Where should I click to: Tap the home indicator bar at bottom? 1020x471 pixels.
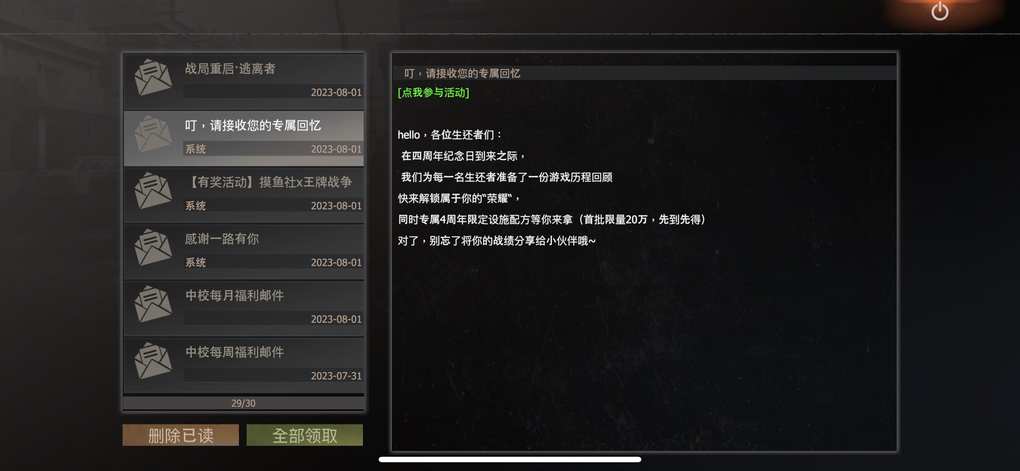click(509, 459)
